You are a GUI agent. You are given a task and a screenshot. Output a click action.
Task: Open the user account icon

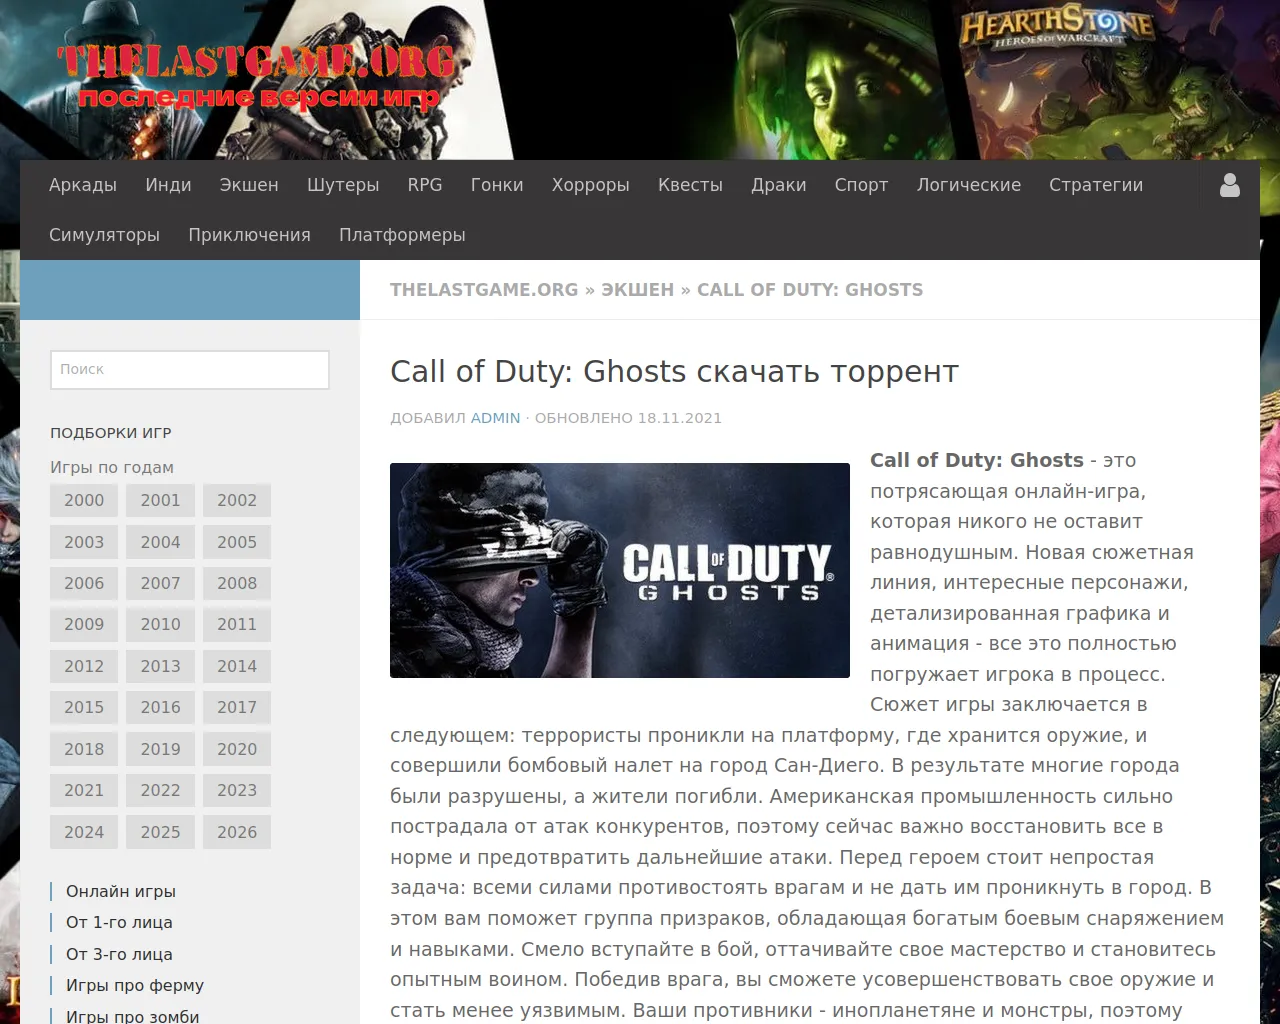[x=1230, y=185]
